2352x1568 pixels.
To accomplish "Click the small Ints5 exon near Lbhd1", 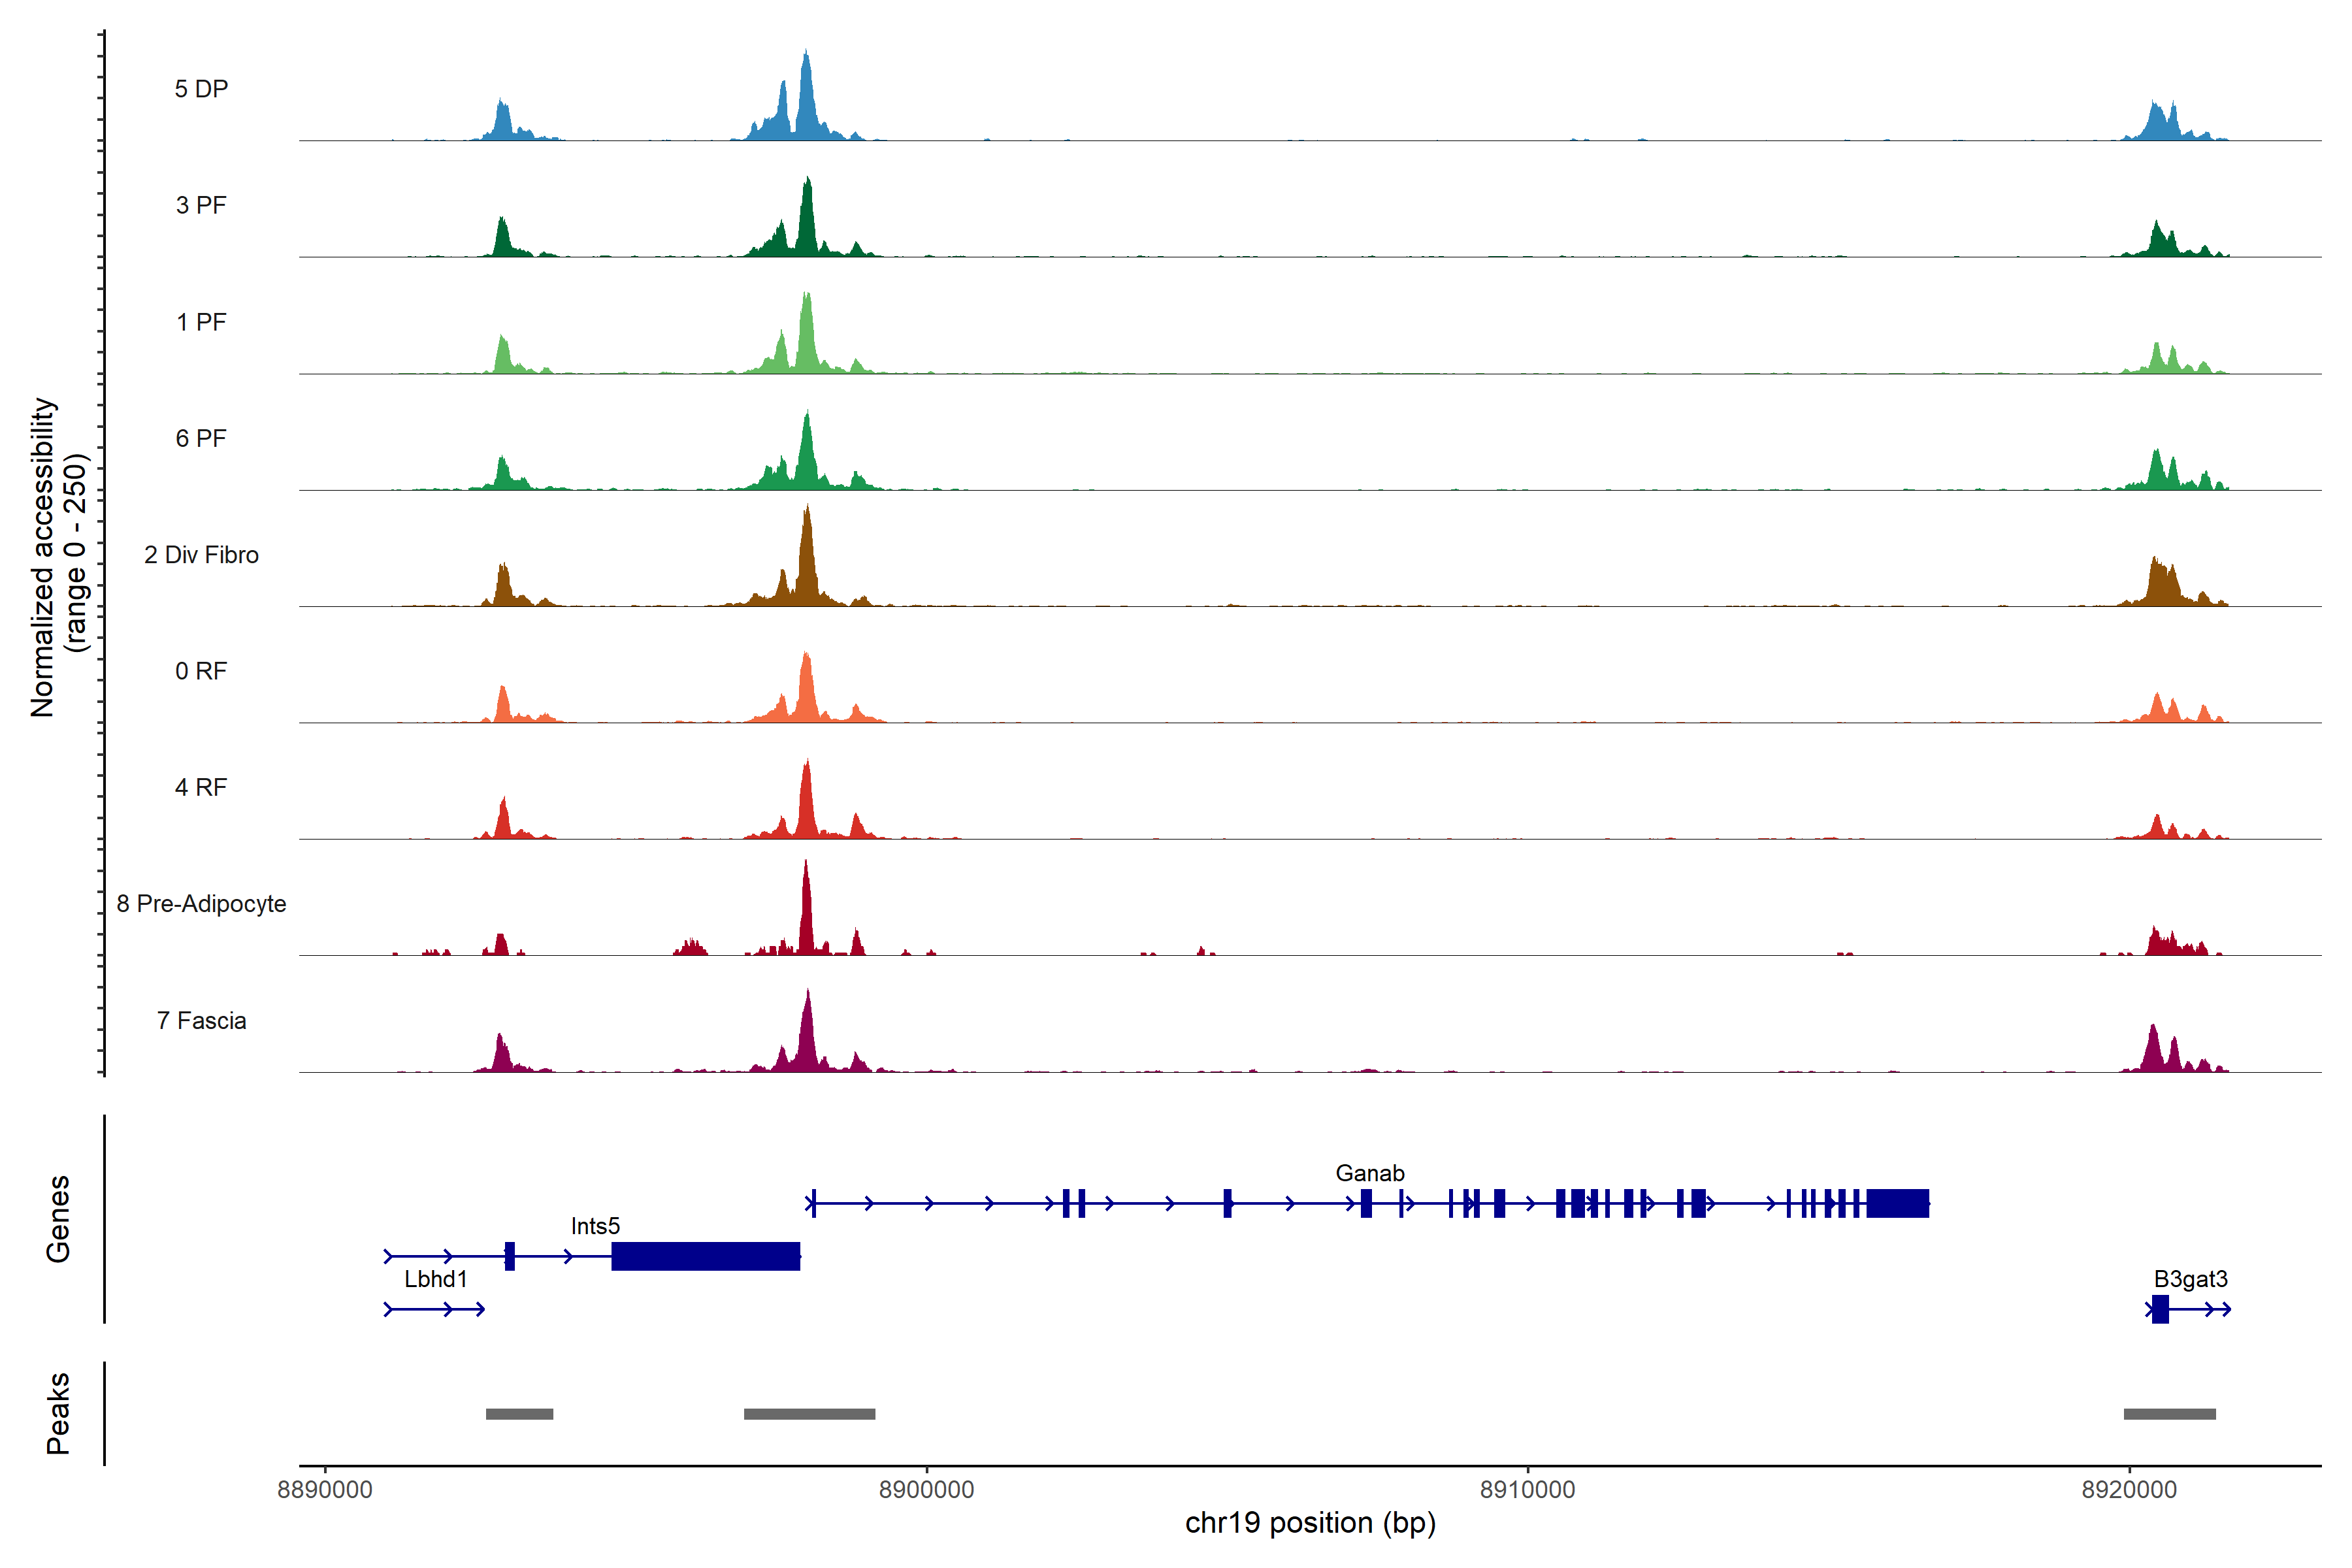I will tap(510, 1256).
